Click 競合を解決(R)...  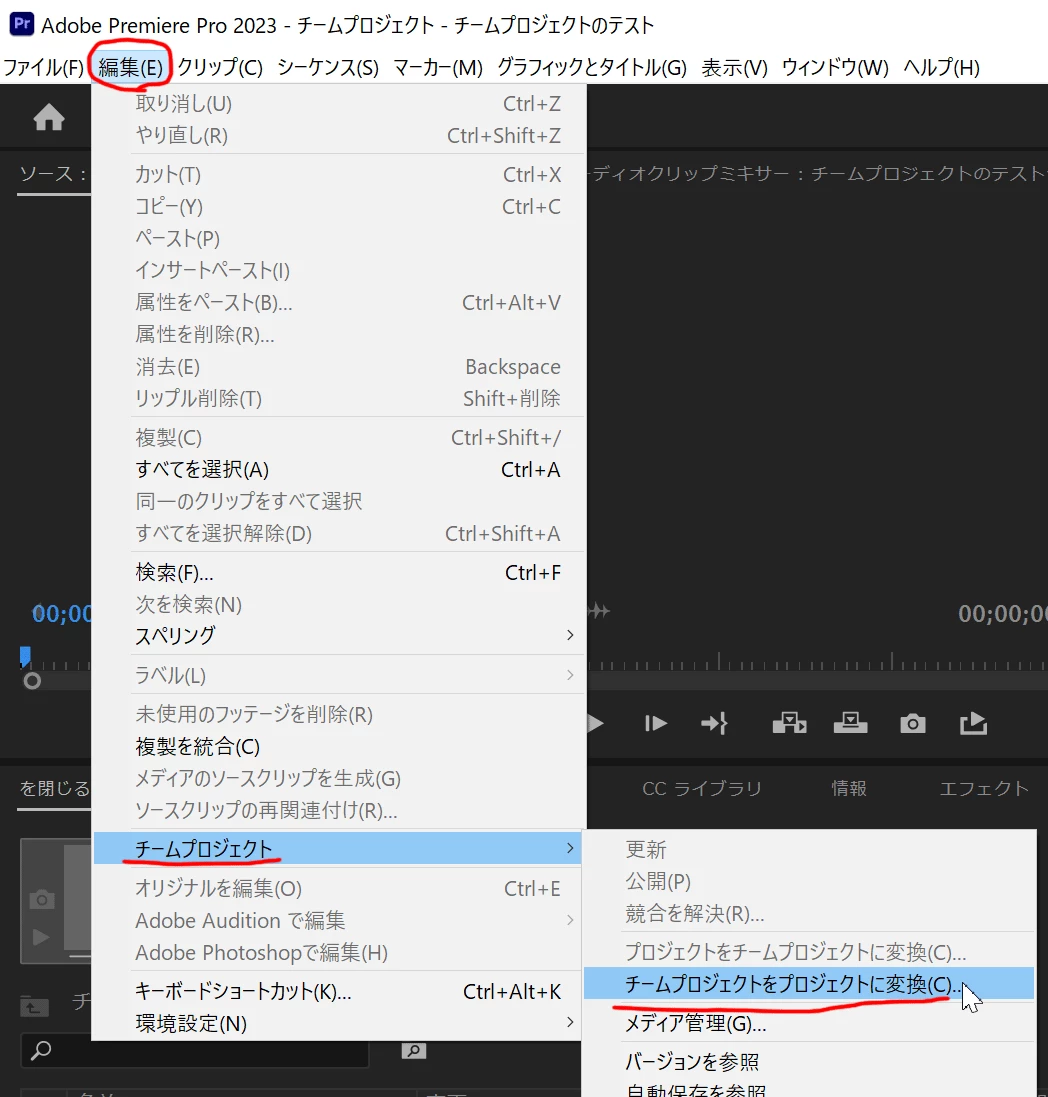[809, 913]
